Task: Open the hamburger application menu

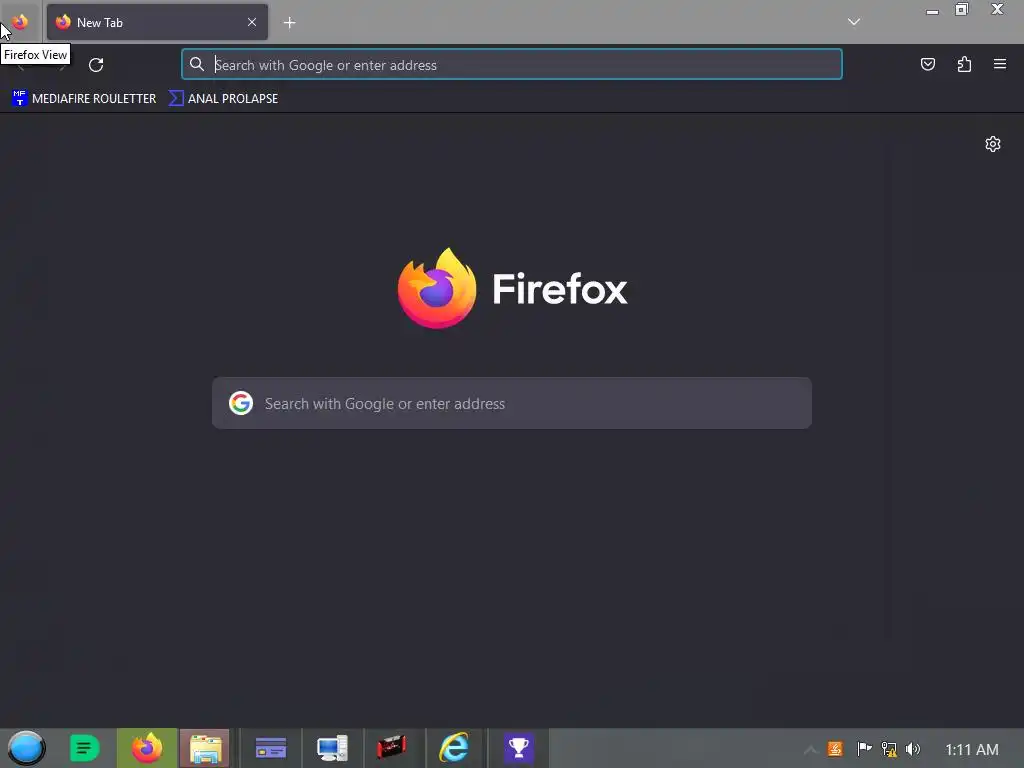Action: tap(1000, 64)
